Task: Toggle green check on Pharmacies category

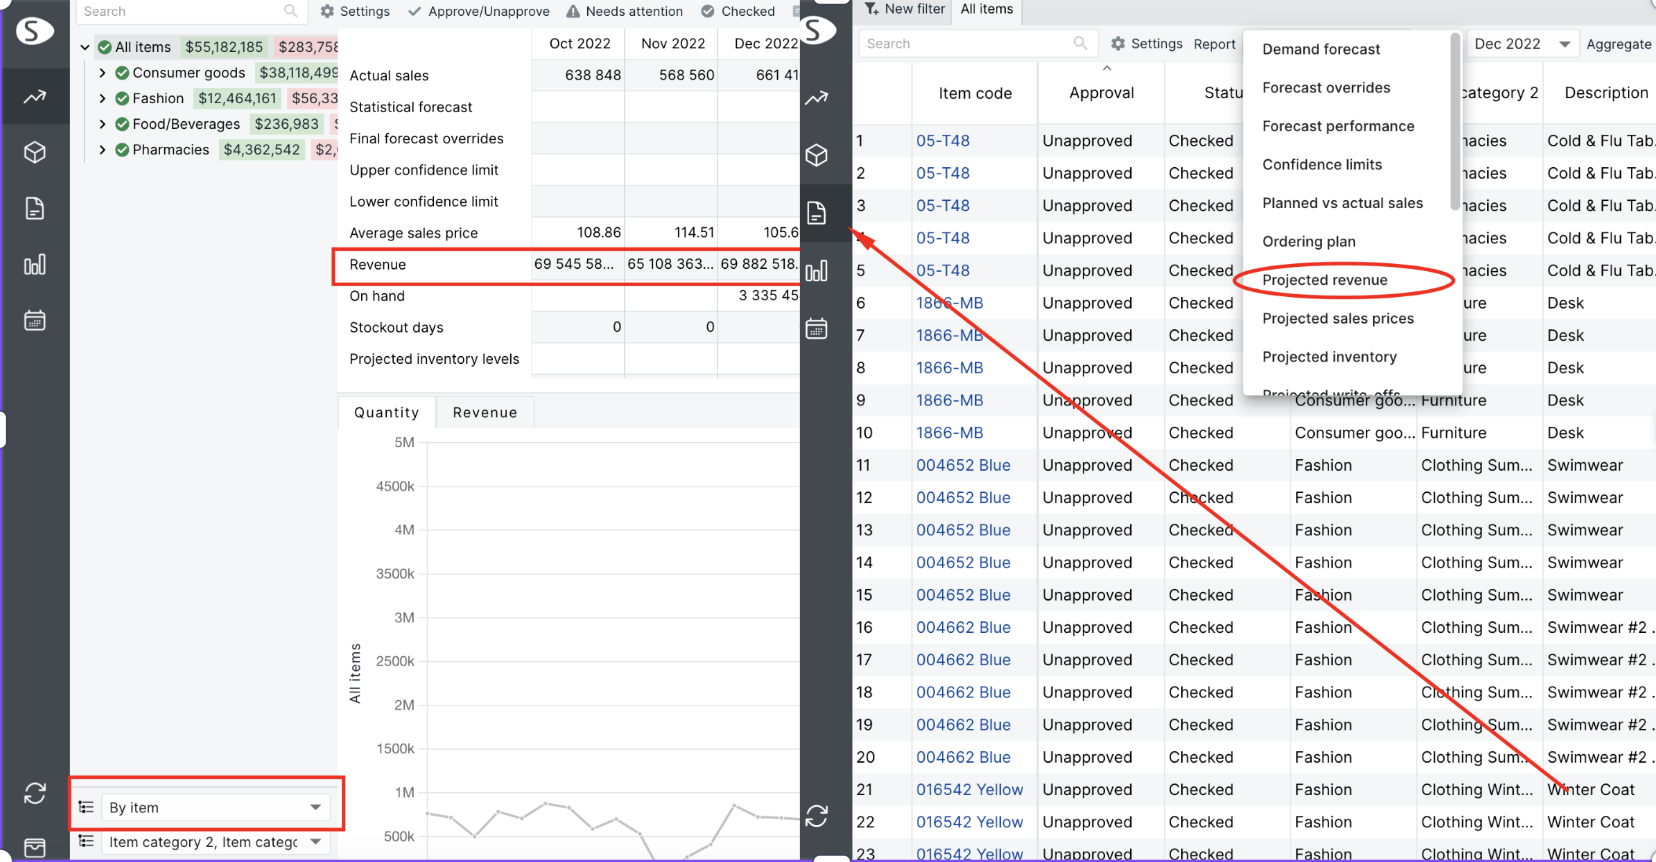Action: click(122, 150)
